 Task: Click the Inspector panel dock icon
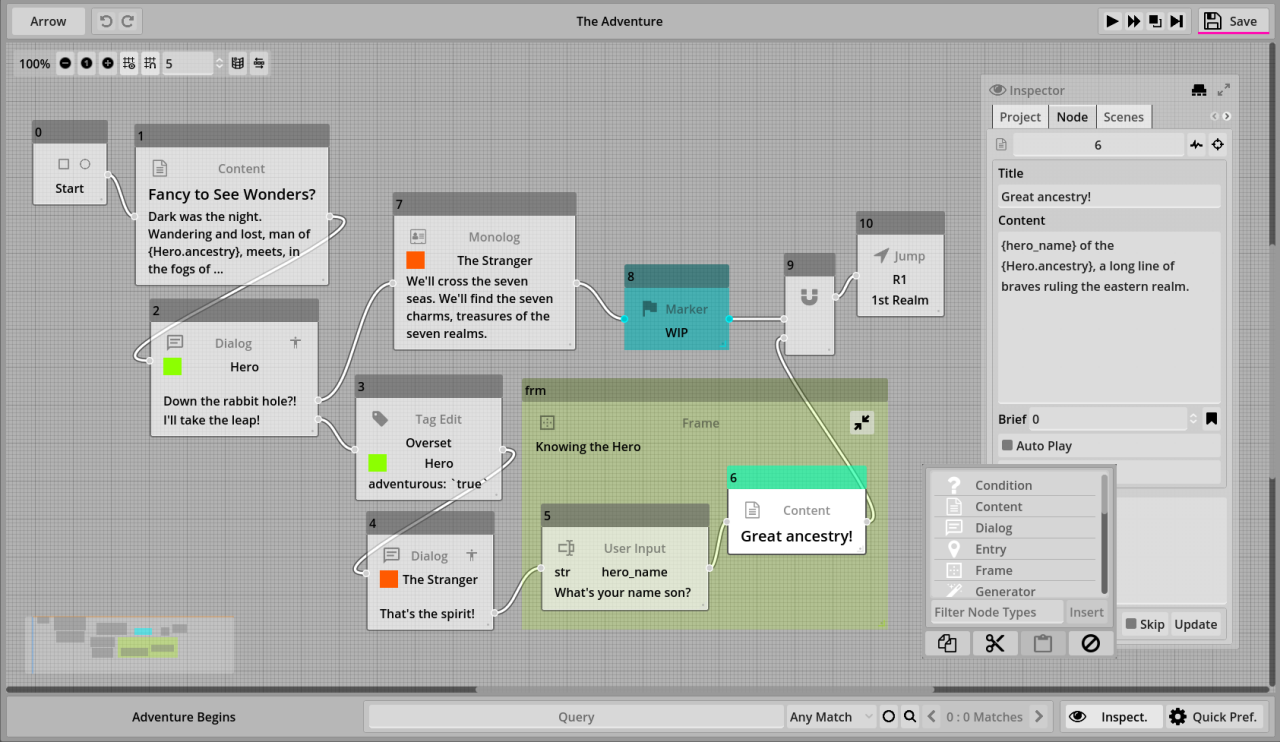click(x=1199, y=90)
